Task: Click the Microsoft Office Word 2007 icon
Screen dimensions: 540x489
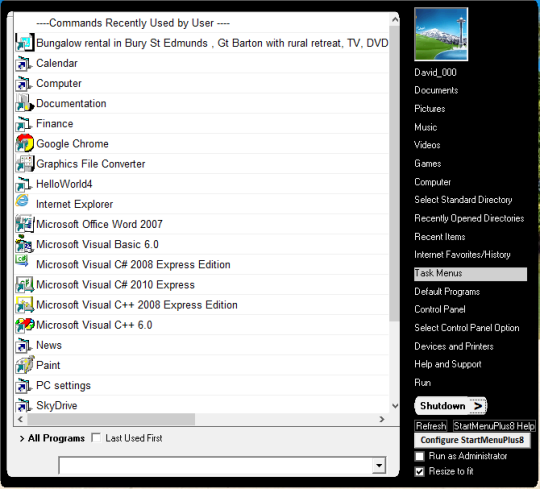Action: coord(24,224)
